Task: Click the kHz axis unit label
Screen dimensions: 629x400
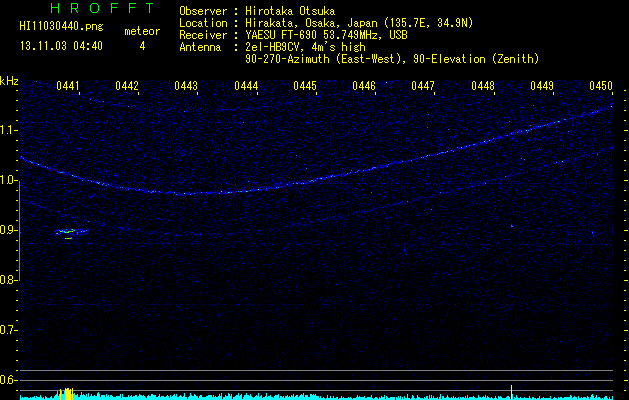Action: 9,81
